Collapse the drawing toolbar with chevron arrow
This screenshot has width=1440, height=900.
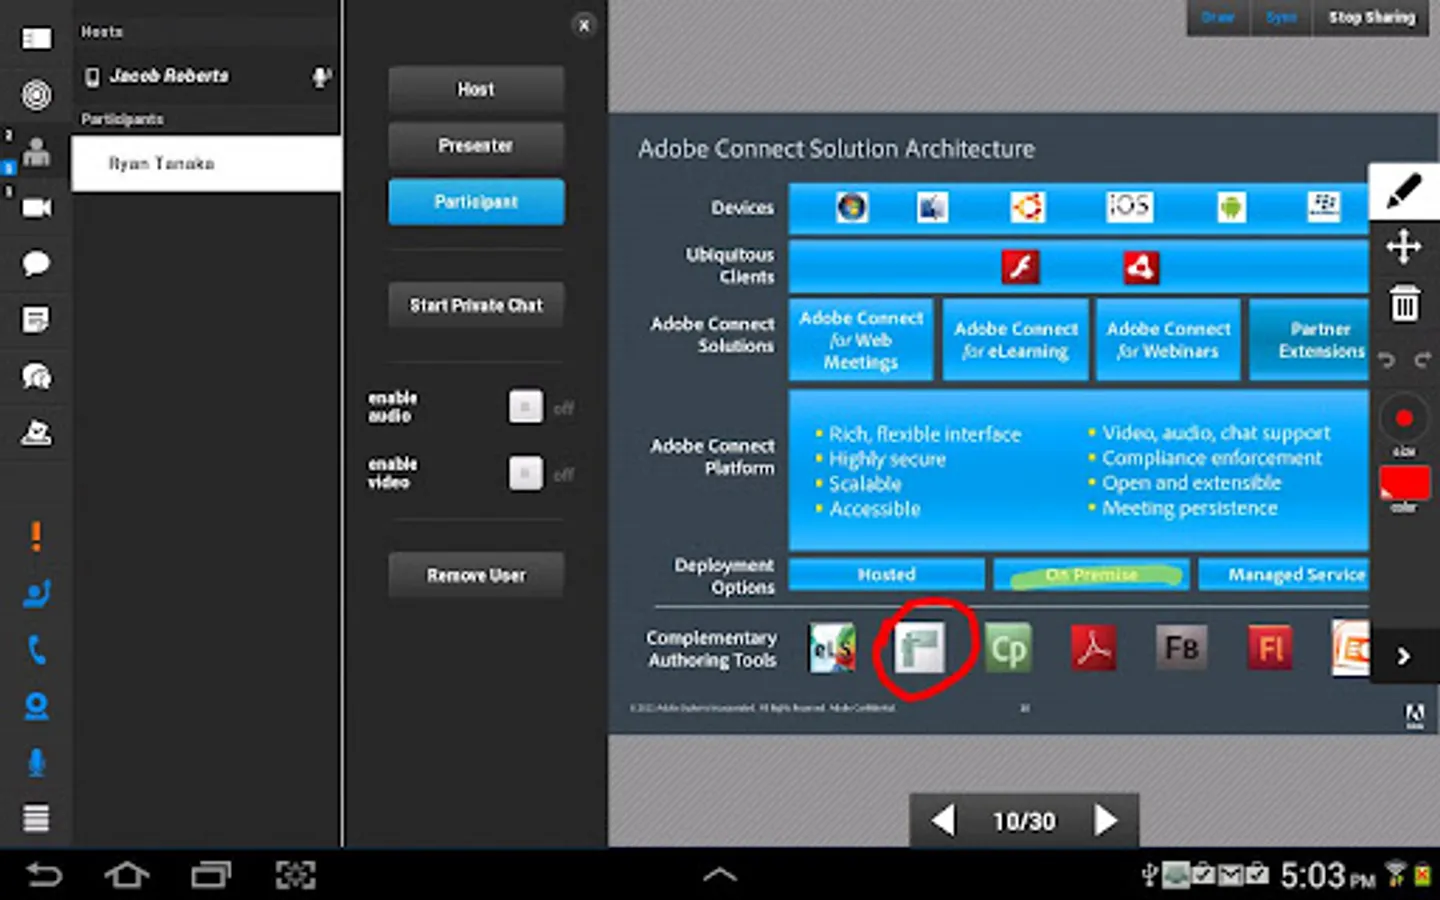coord(1404,656)
